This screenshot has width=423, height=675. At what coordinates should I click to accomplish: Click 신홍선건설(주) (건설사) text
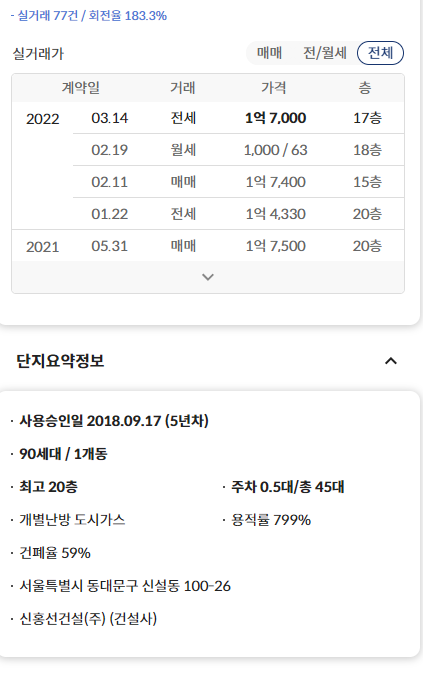[88, 619]
